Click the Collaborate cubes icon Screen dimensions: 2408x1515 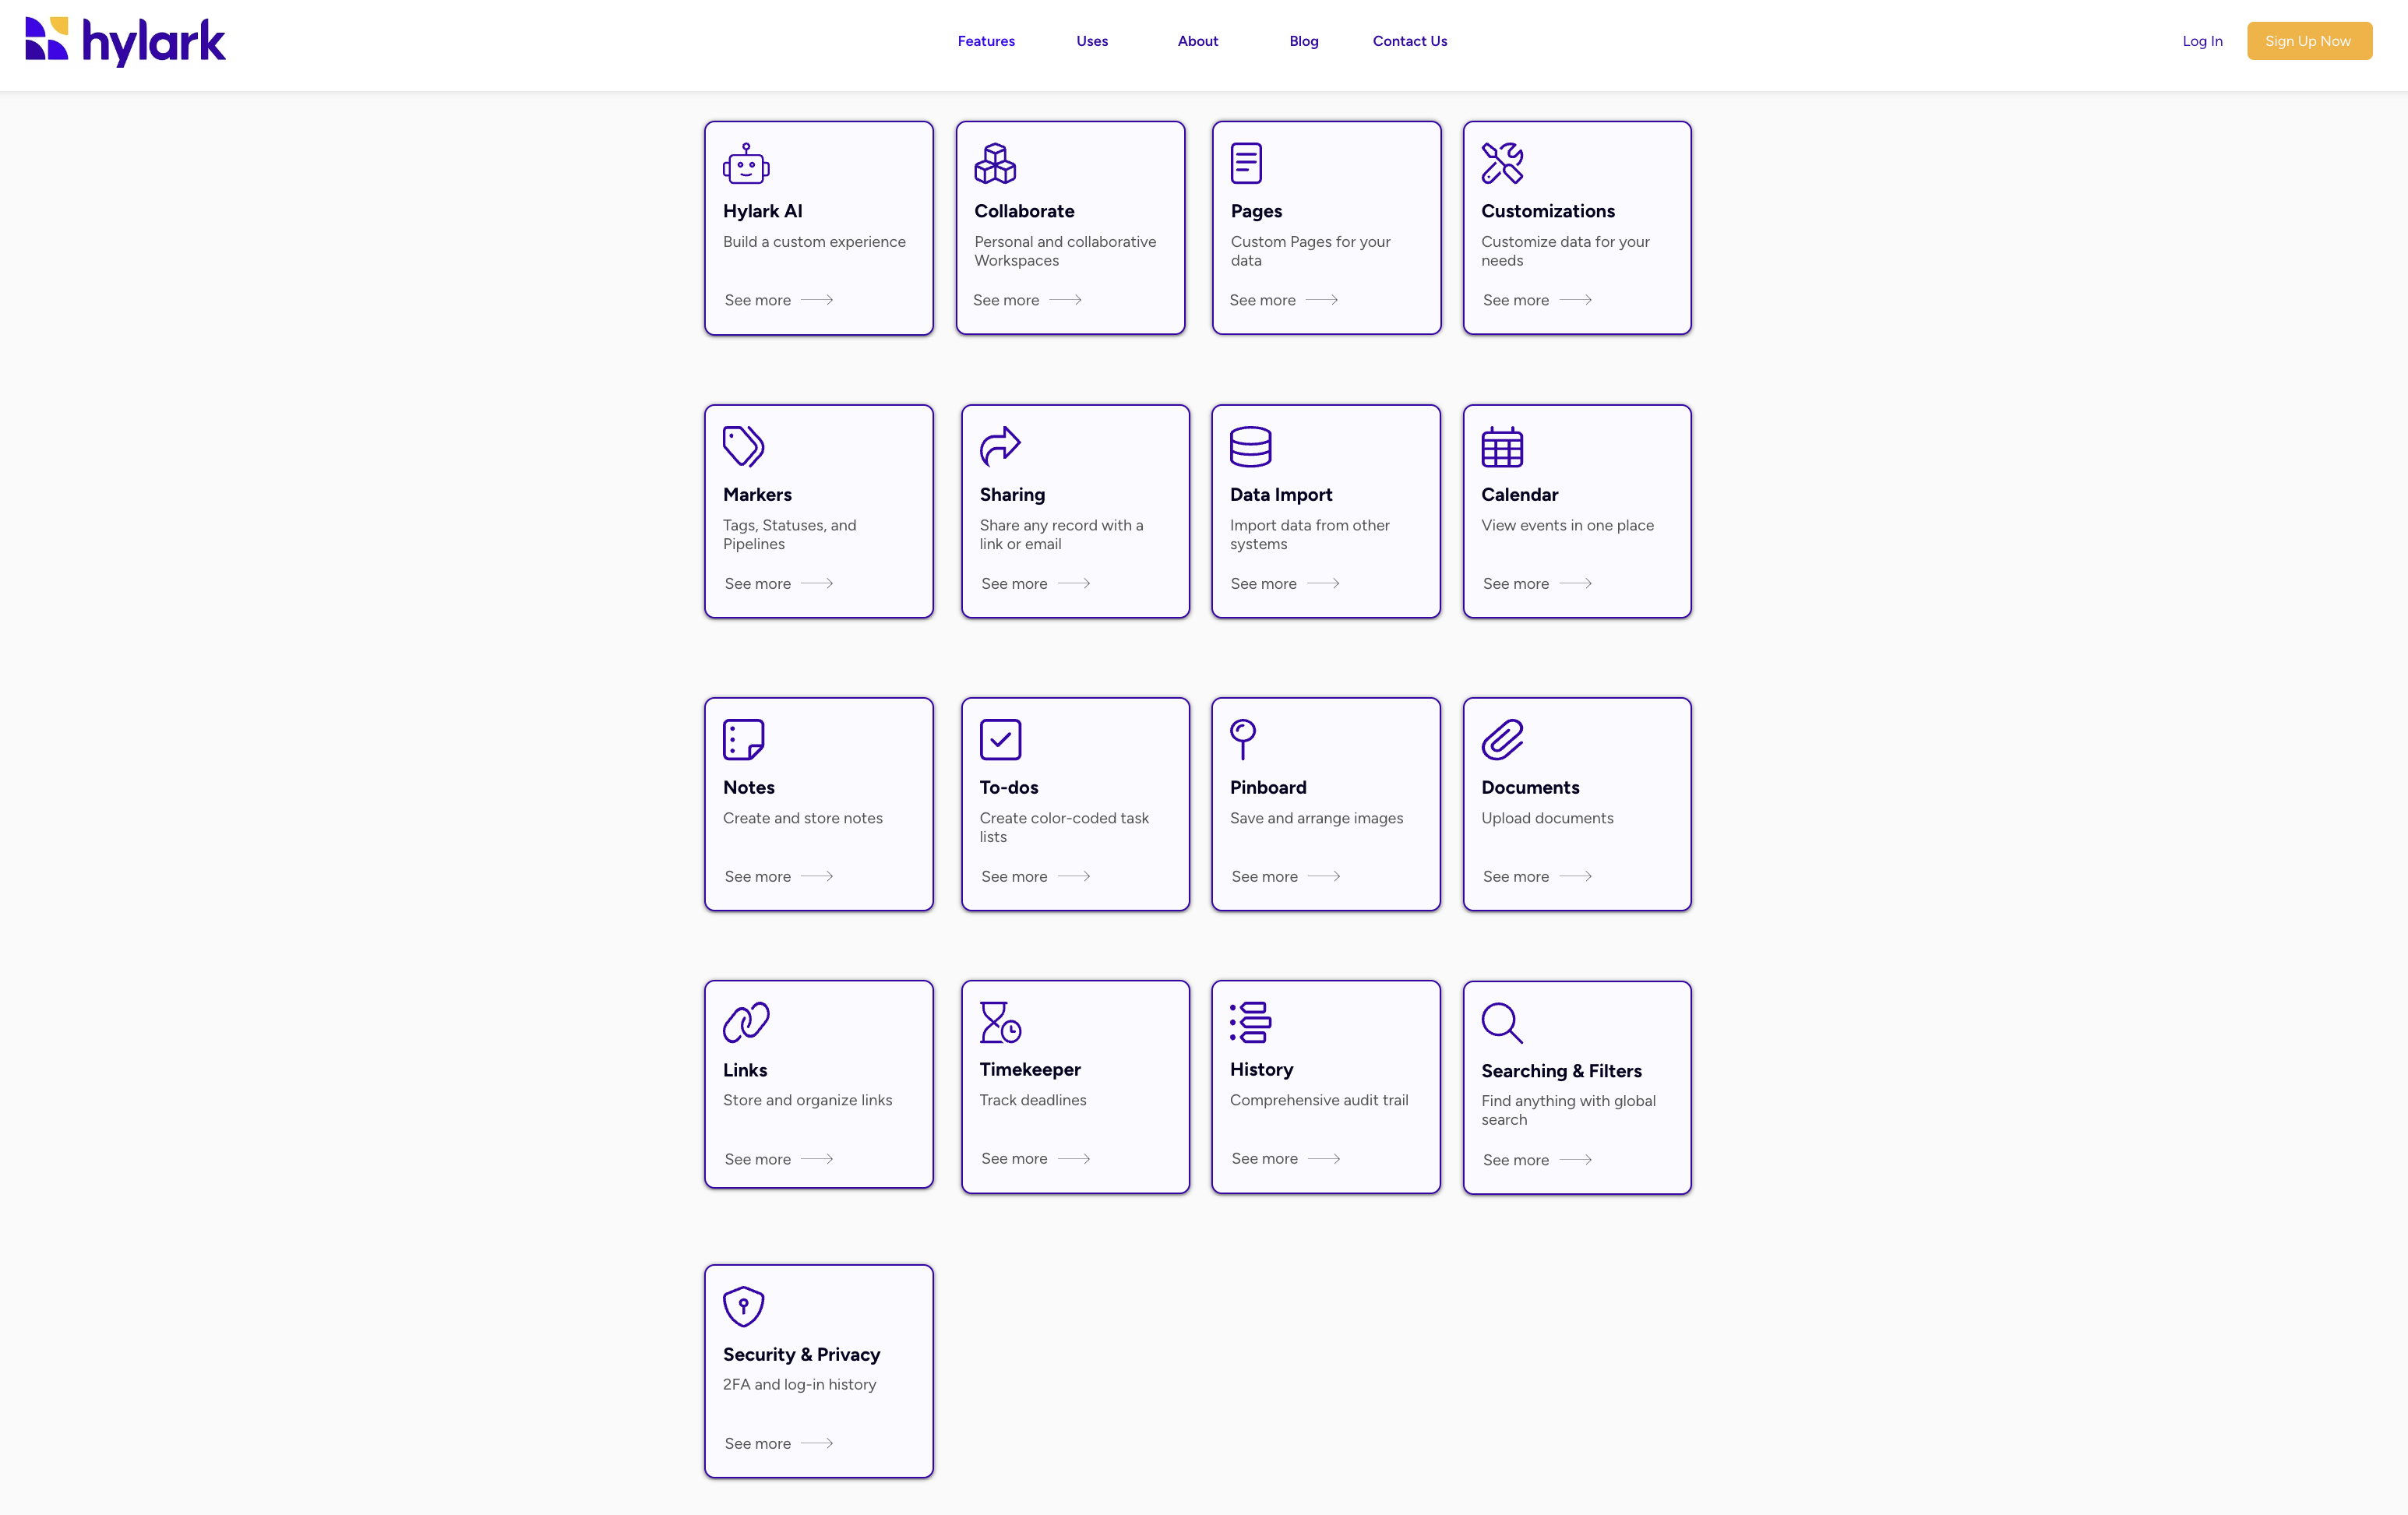(995, 164)
